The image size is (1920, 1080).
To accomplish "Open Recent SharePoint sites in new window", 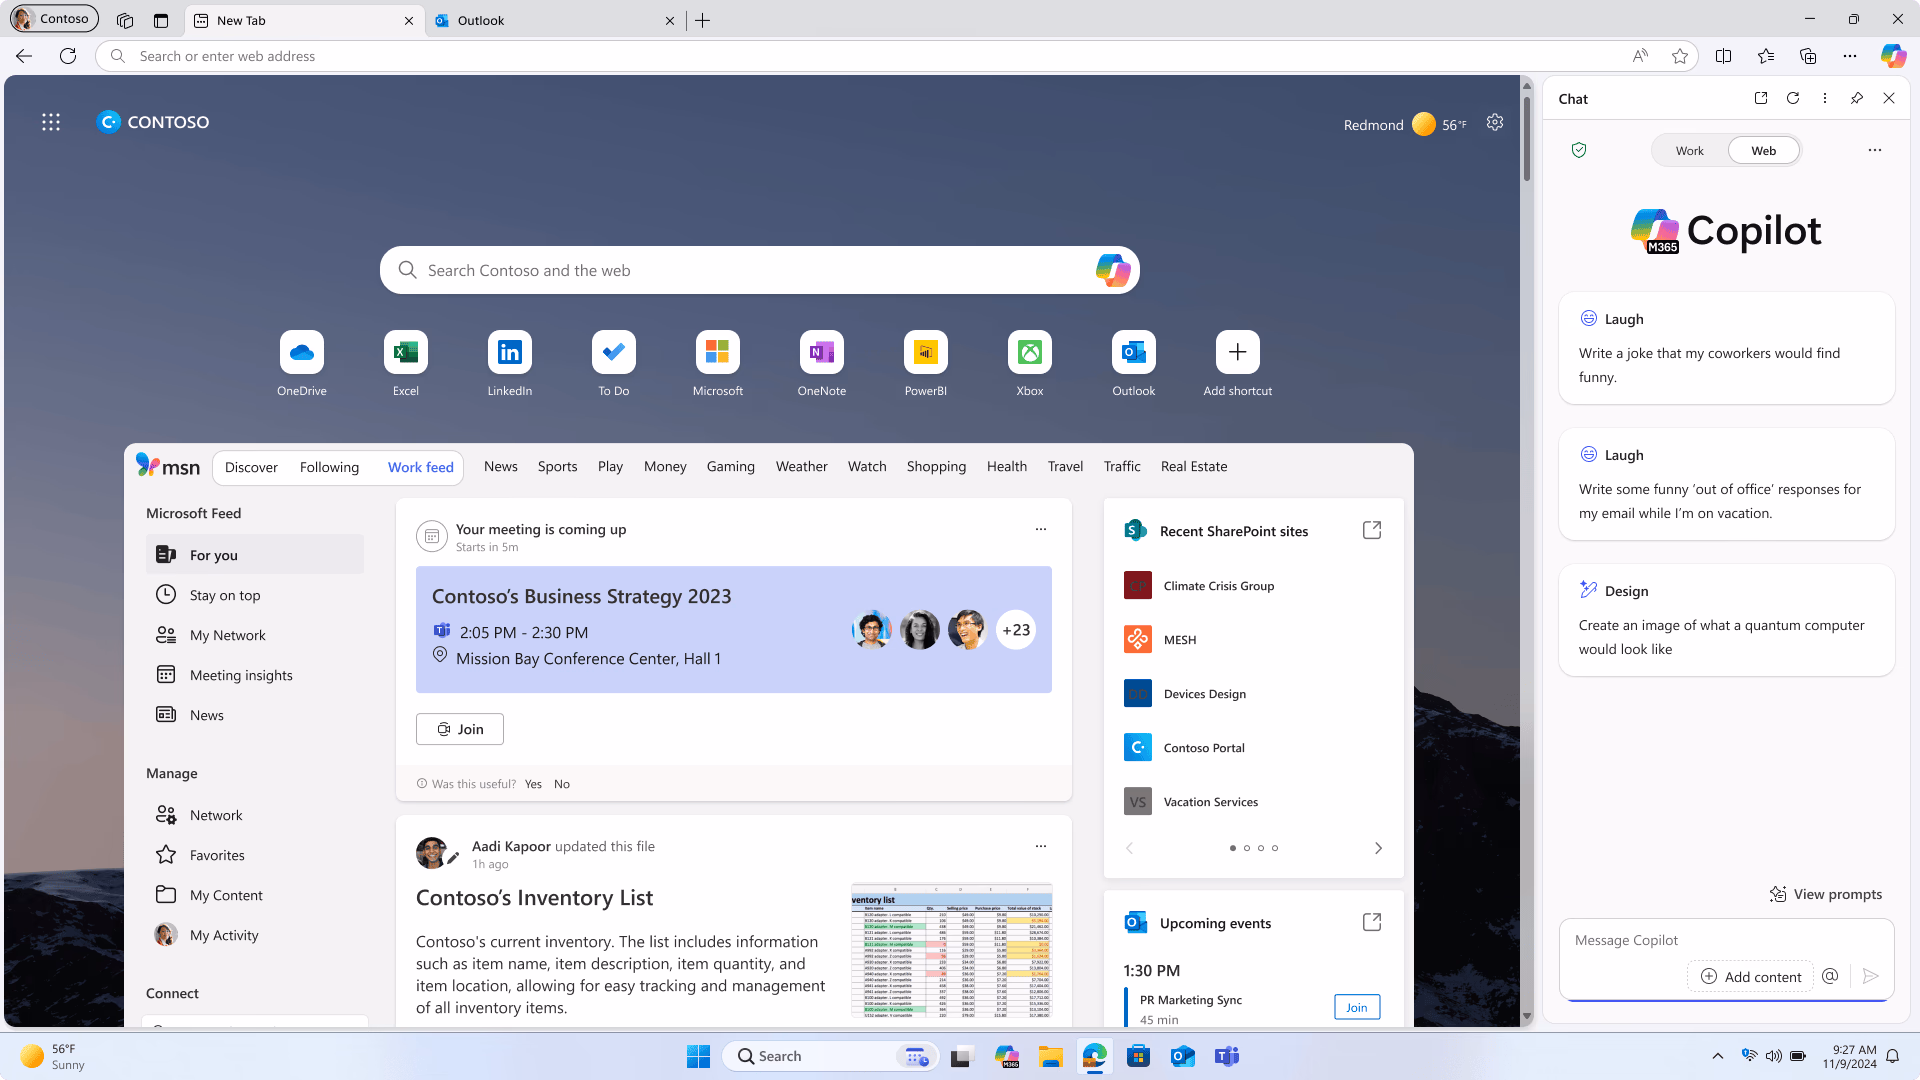I will [x=1372, y=530].
